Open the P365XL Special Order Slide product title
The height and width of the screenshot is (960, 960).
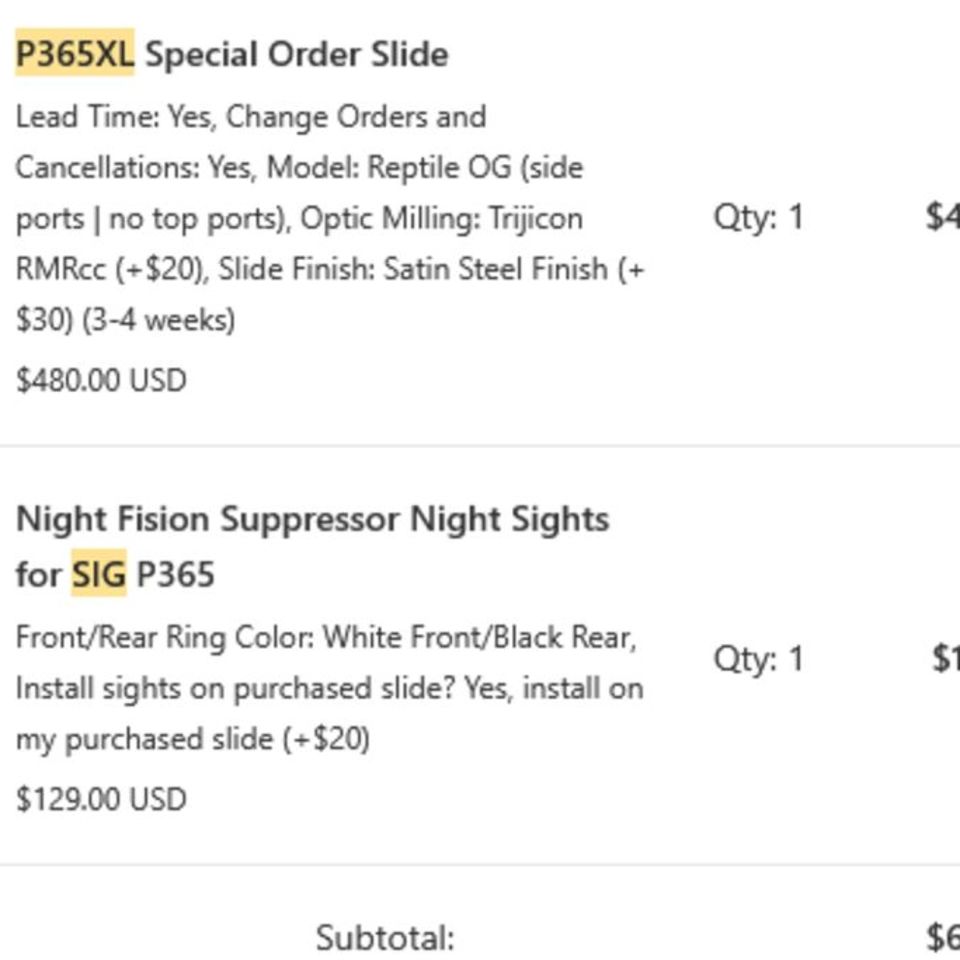point(296,54)
